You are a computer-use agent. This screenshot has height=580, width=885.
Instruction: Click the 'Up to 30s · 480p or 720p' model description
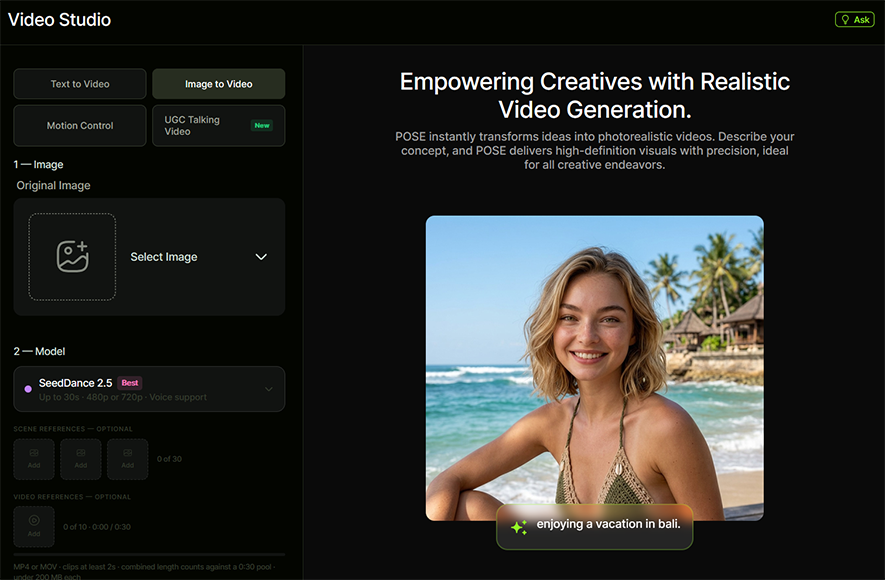coord(122,397)
